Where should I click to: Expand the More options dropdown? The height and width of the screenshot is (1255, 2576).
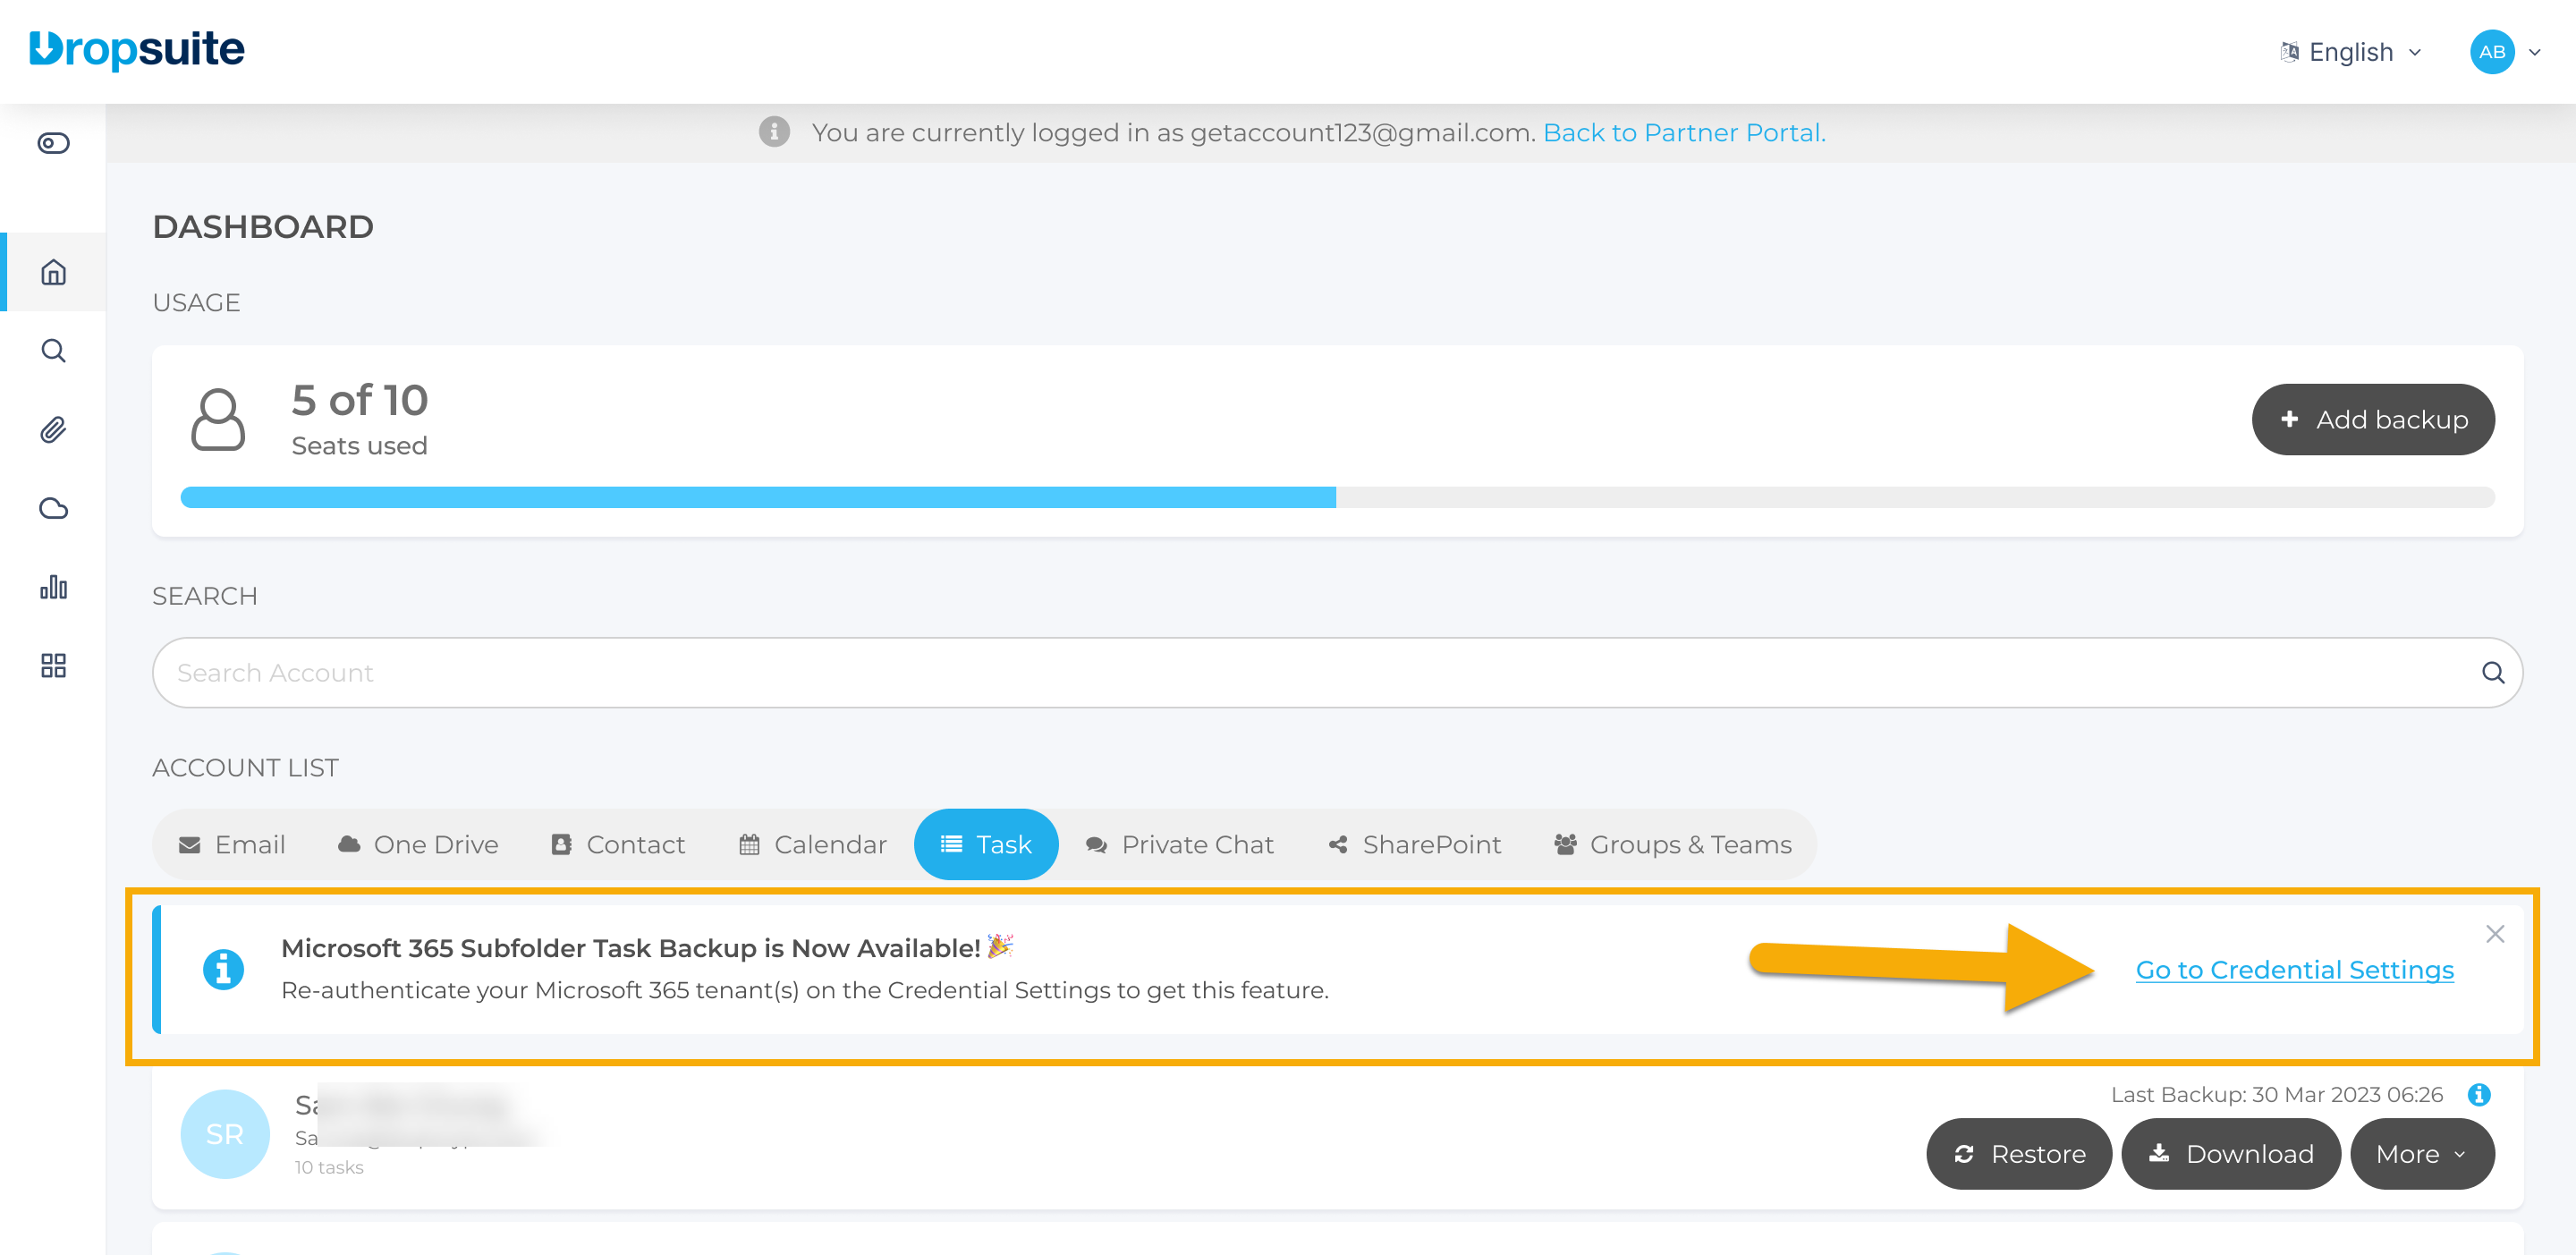(x=2421, y=1154)
